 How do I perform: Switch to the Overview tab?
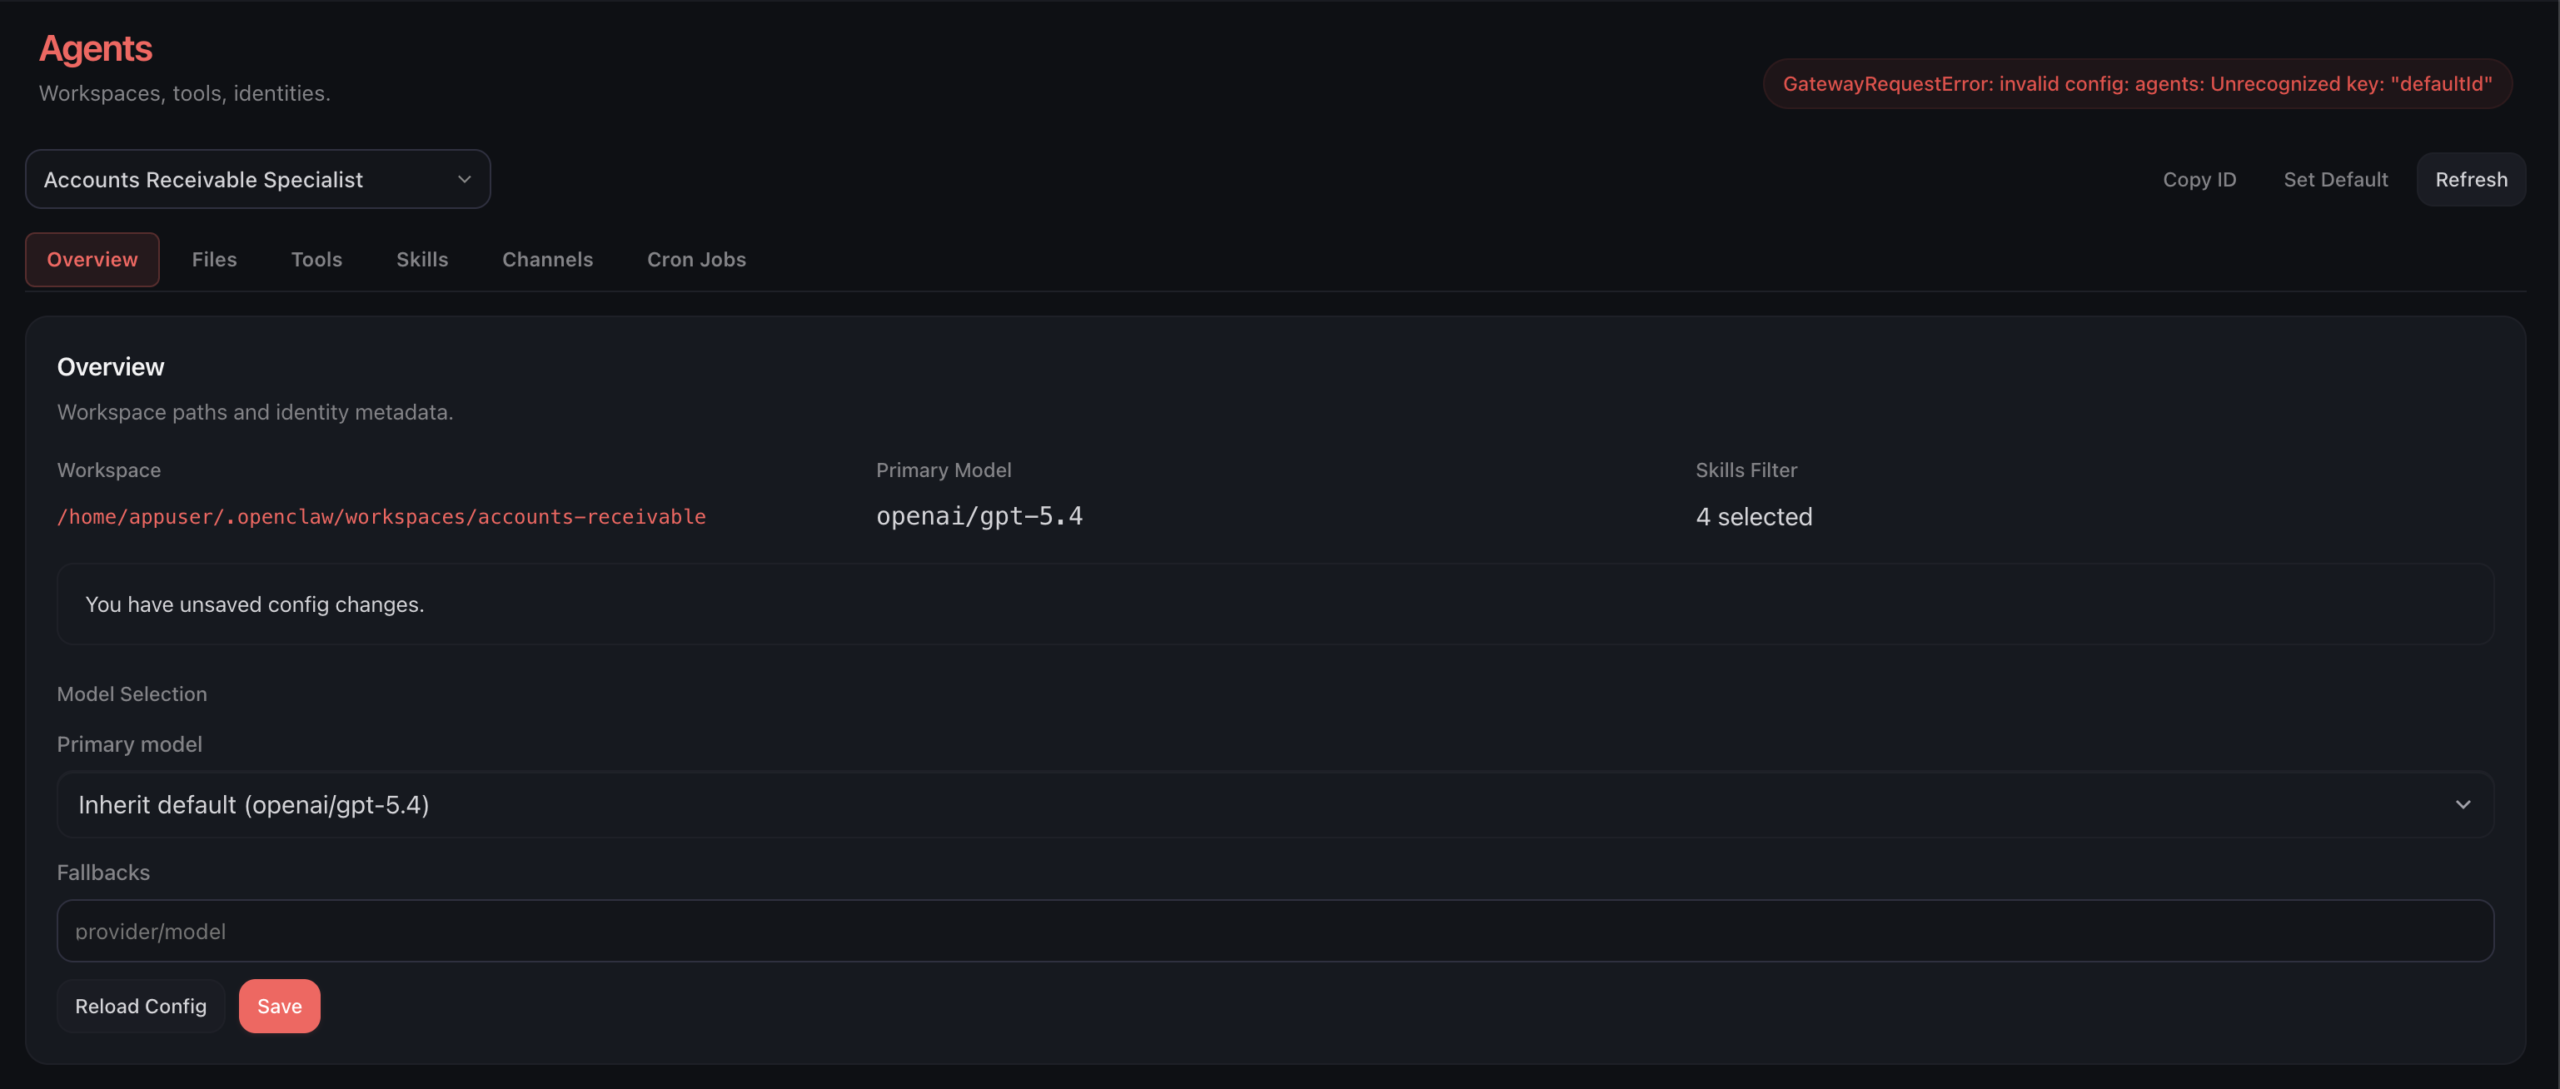92,259
